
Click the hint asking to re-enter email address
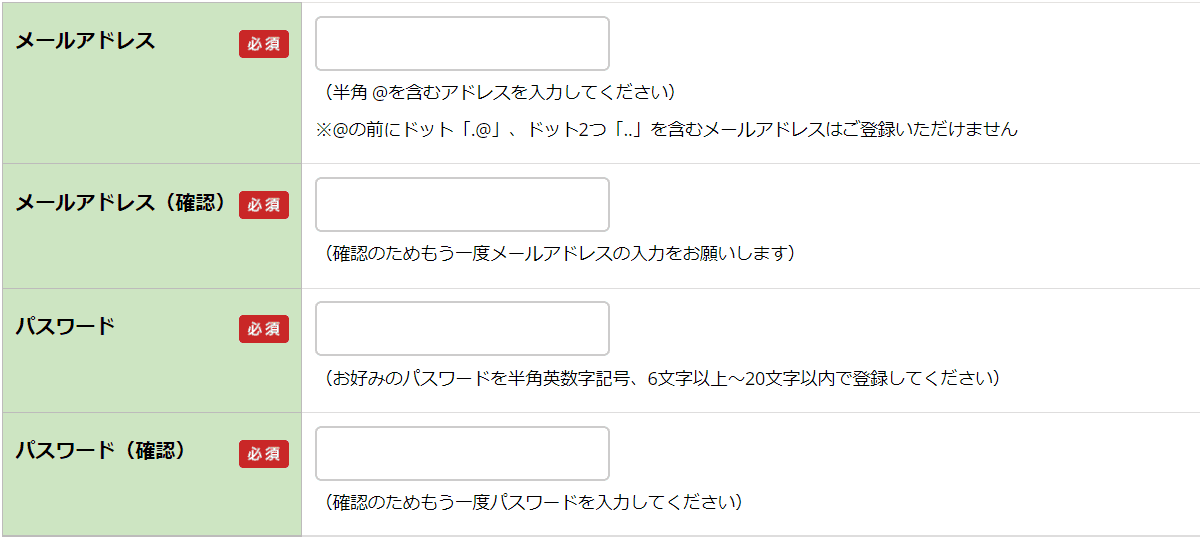tap(560, 253)
